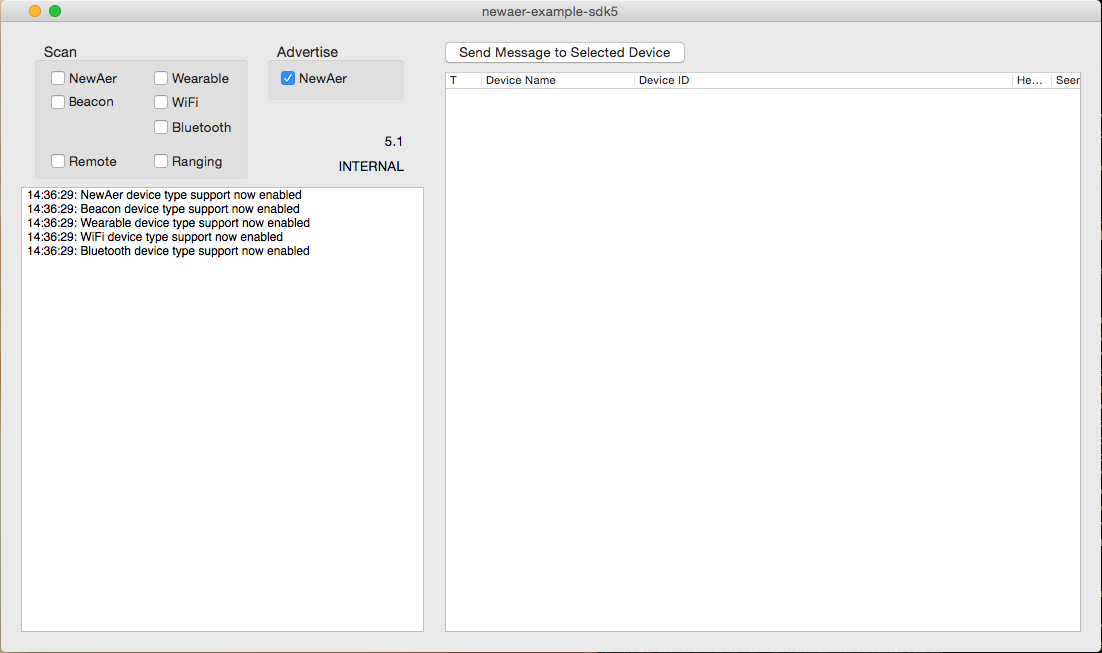This screenshot has height=653, width=1102.
Task: Click the INTERNAL label
Action: point(371,167)
